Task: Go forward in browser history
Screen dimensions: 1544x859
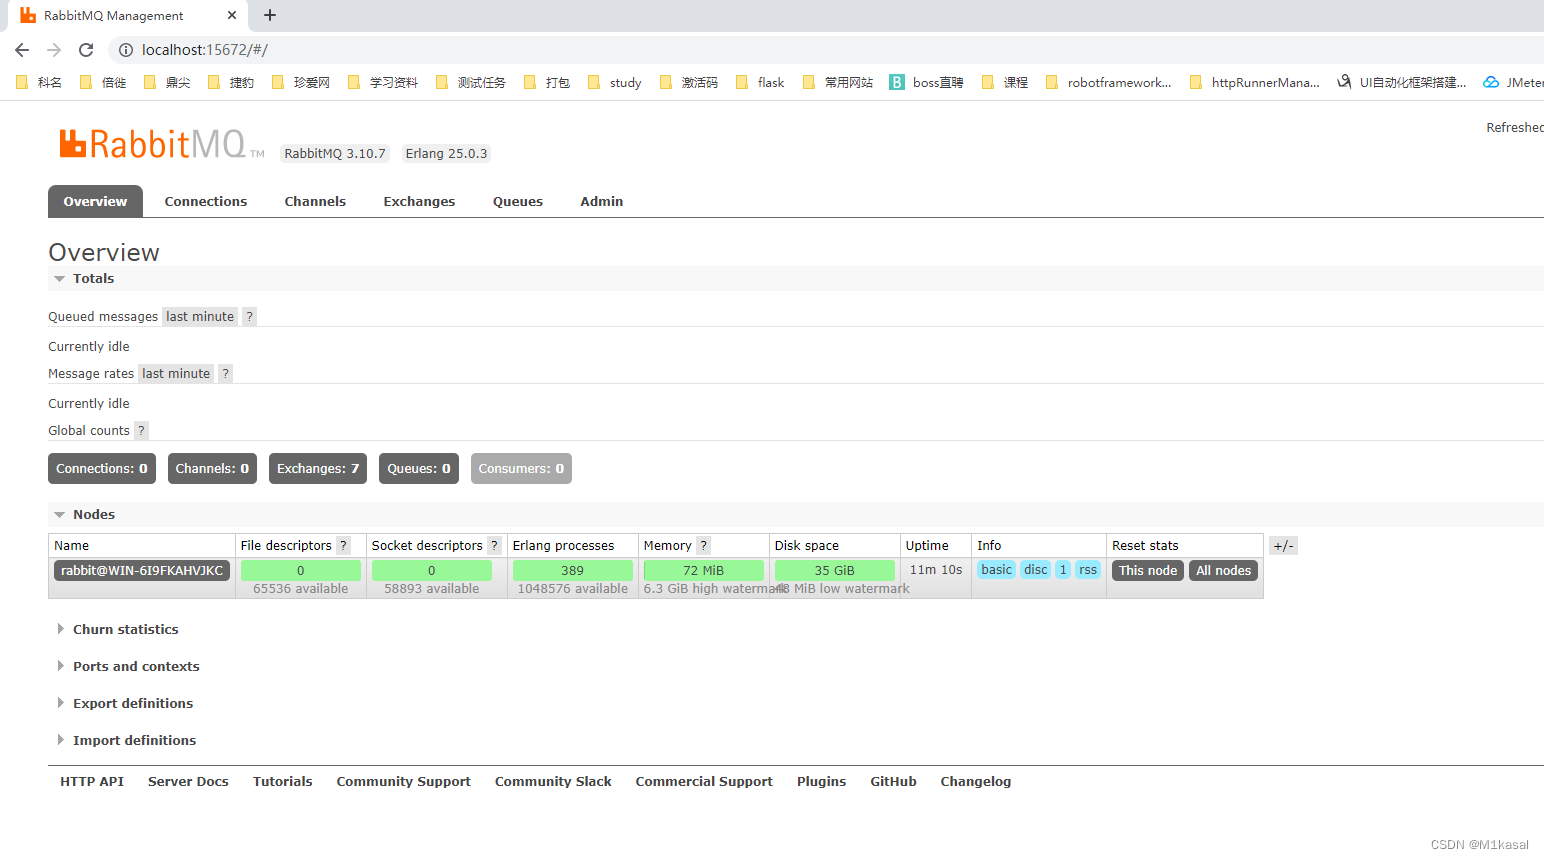Action: point(54,50)
